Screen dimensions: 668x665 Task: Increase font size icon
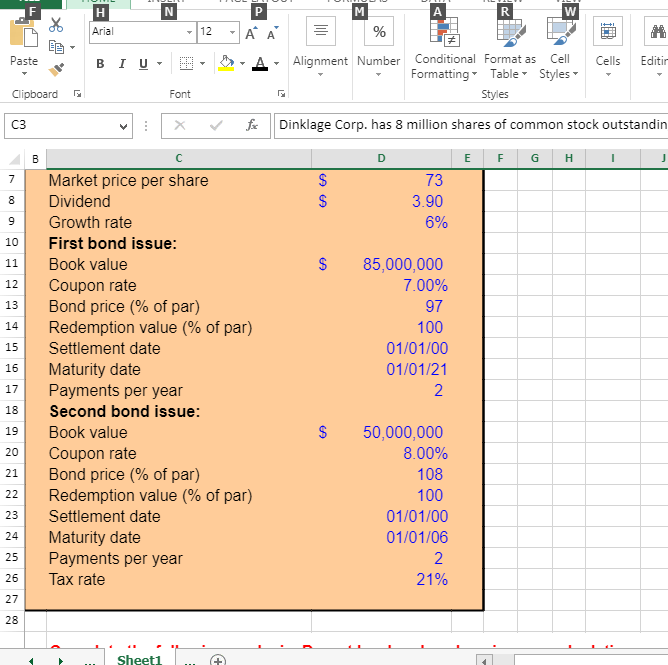(x=251, y=33)
